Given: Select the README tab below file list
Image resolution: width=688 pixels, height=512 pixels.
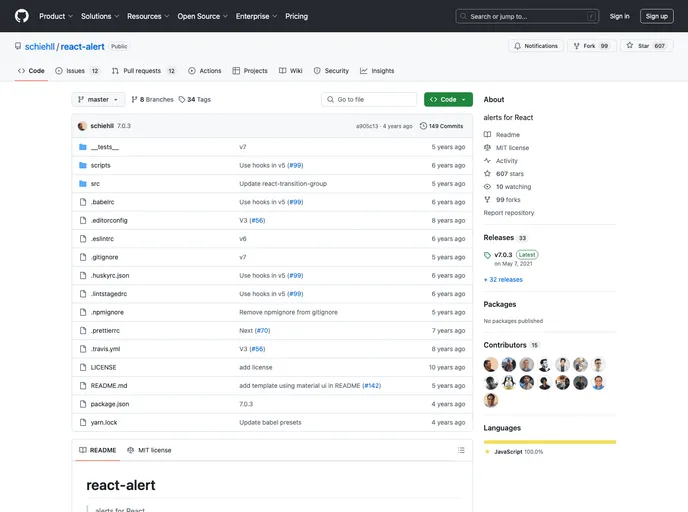Looking at the screenshot, I should coord(97,451).
